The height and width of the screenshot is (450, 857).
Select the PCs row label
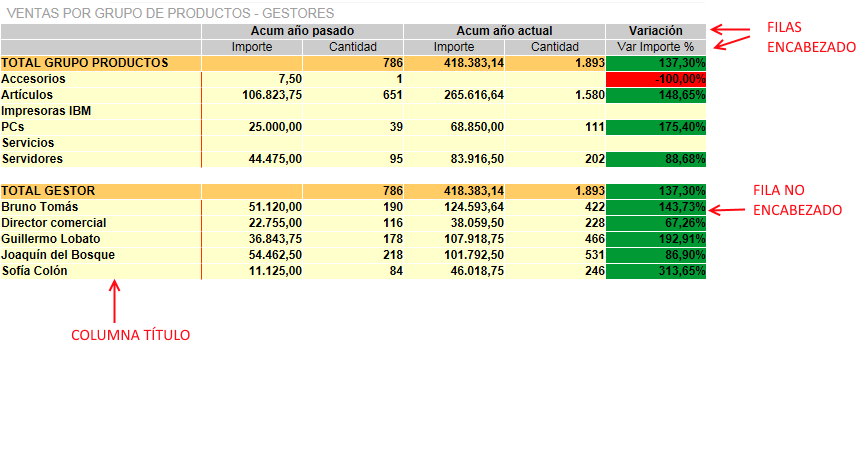pos(13,127)
